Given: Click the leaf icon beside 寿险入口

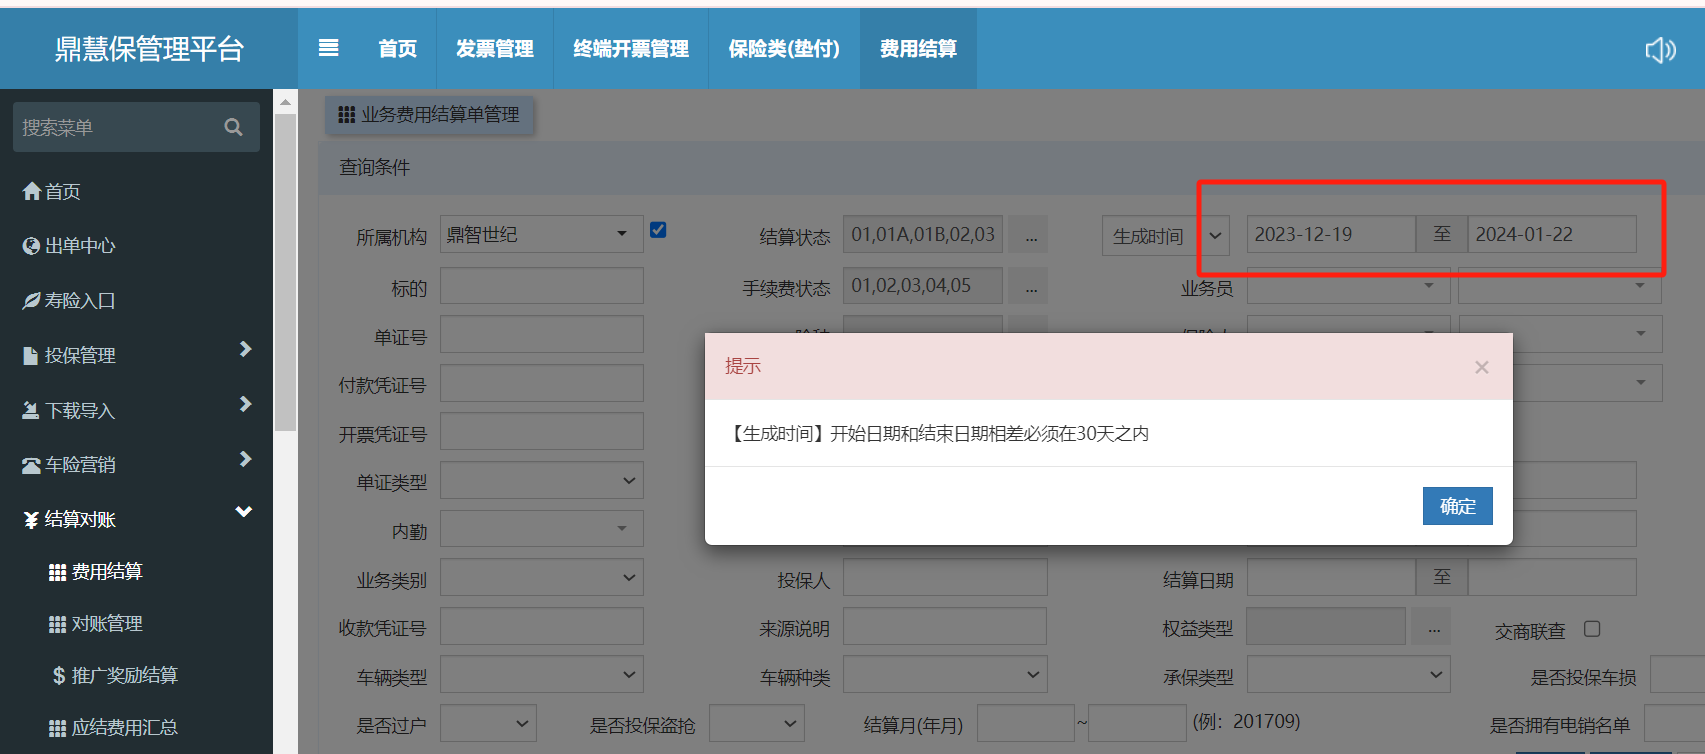Looking at the screenshot, I should (32, 300).
